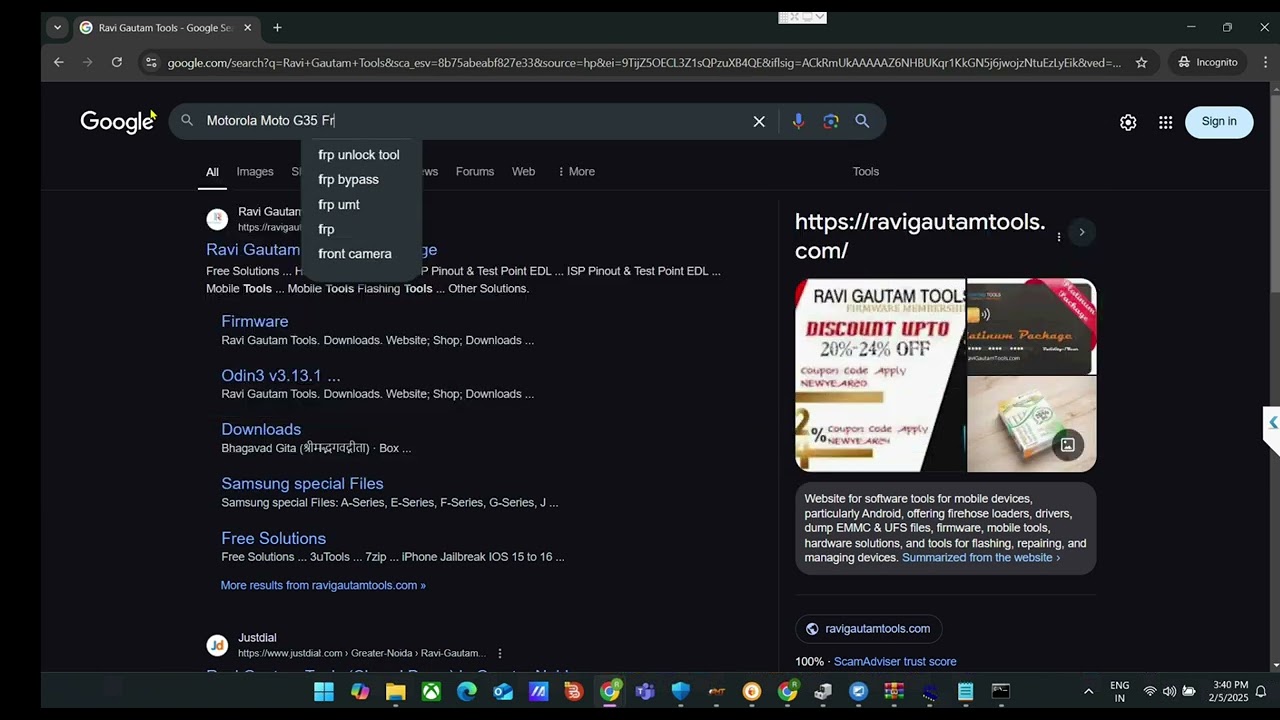Go to the Google logo homepage
This screenshot has width=1280, height=720.
tap(117, 121)
